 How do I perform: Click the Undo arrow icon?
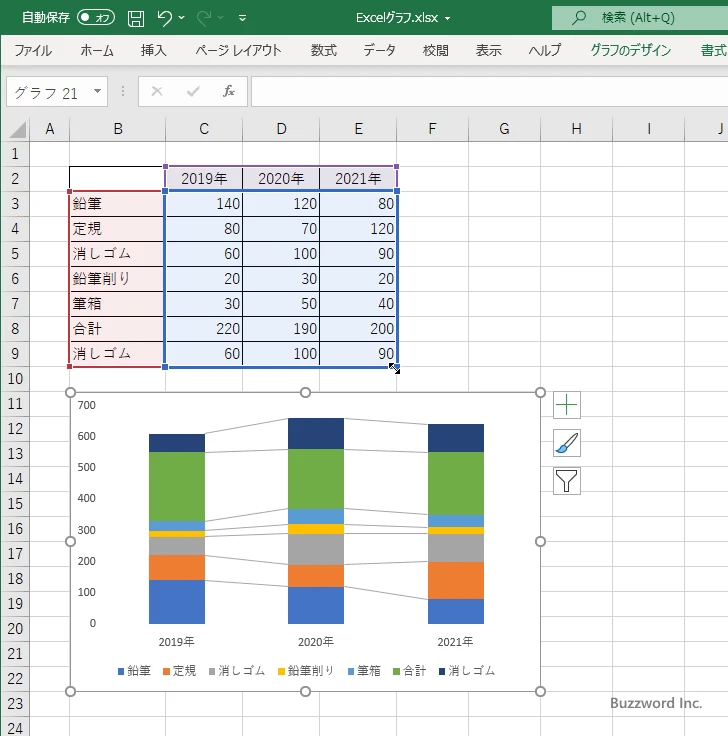pos(164,18)
